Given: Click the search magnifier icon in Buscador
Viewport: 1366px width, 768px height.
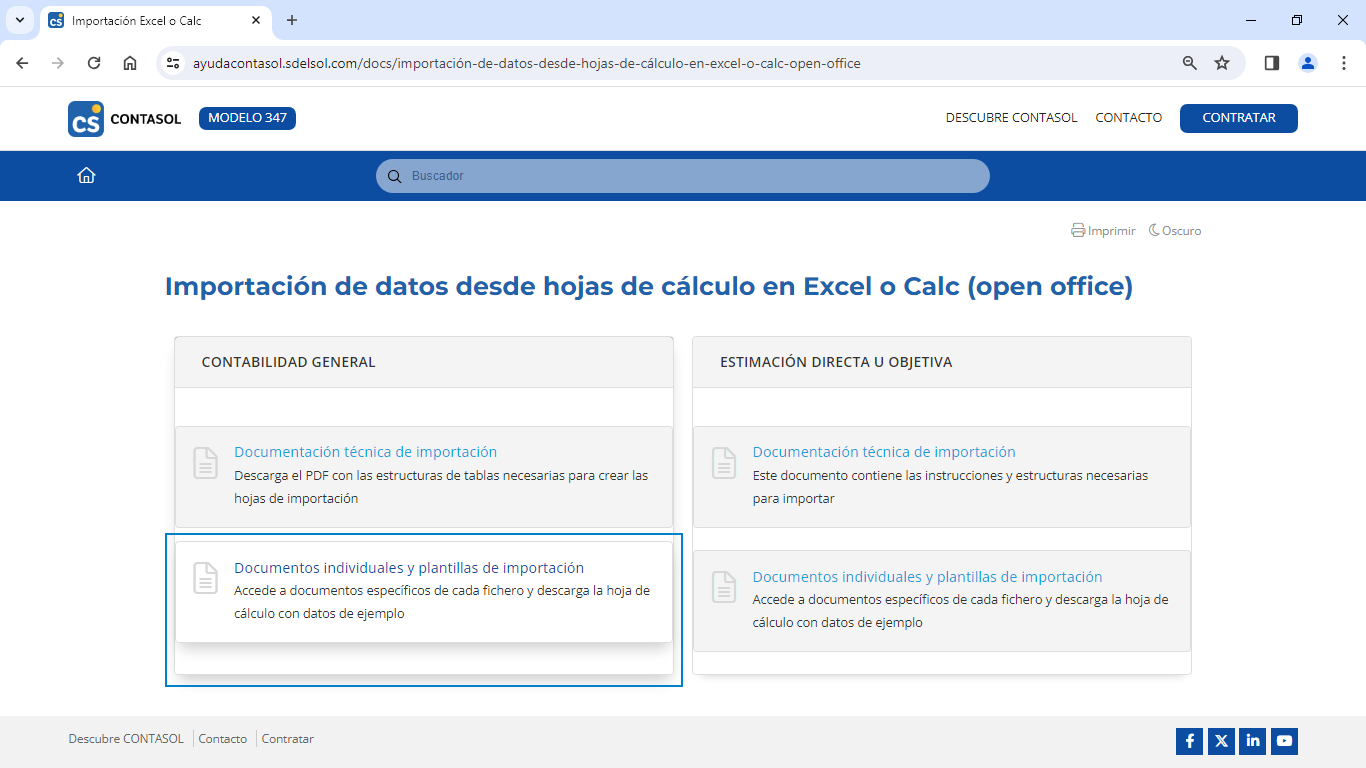Looking at the screenshot, I should 394,176.
